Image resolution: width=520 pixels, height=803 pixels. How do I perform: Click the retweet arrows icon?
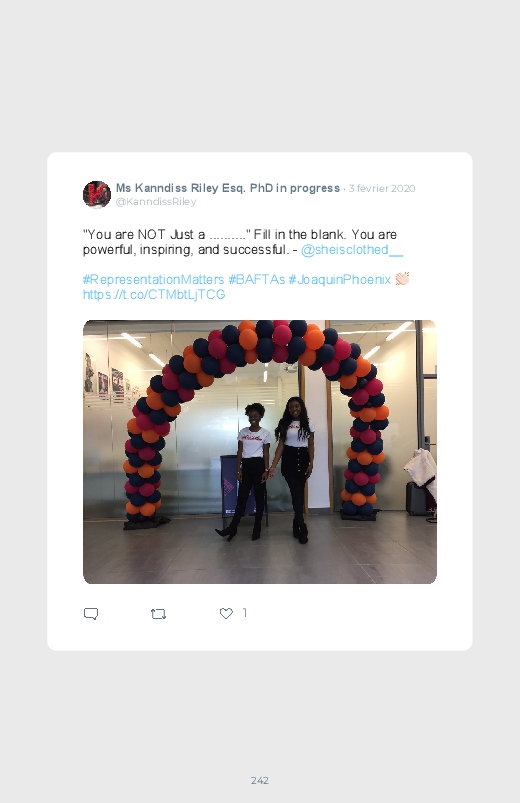pyautogui.click(x=158, y=614)
